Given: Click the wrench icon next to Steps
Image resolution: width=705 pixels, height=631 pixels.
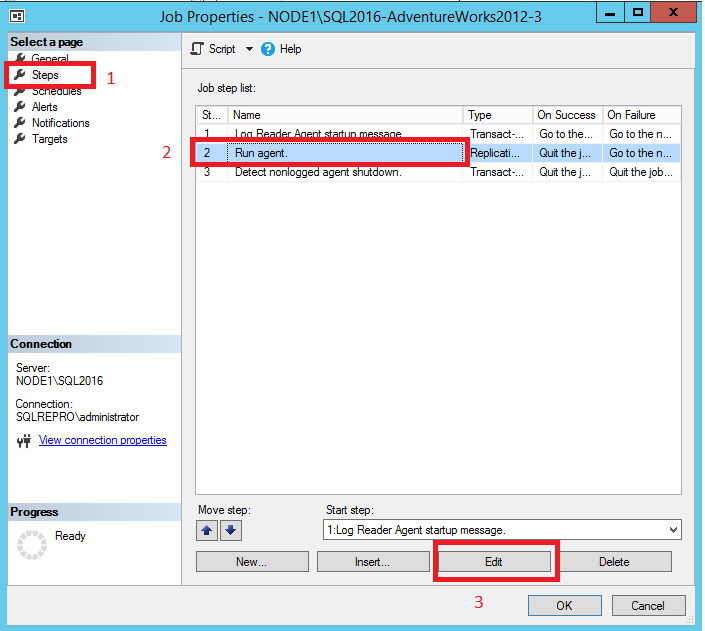Looking at the screenshot, I should (x=19, y=74).
